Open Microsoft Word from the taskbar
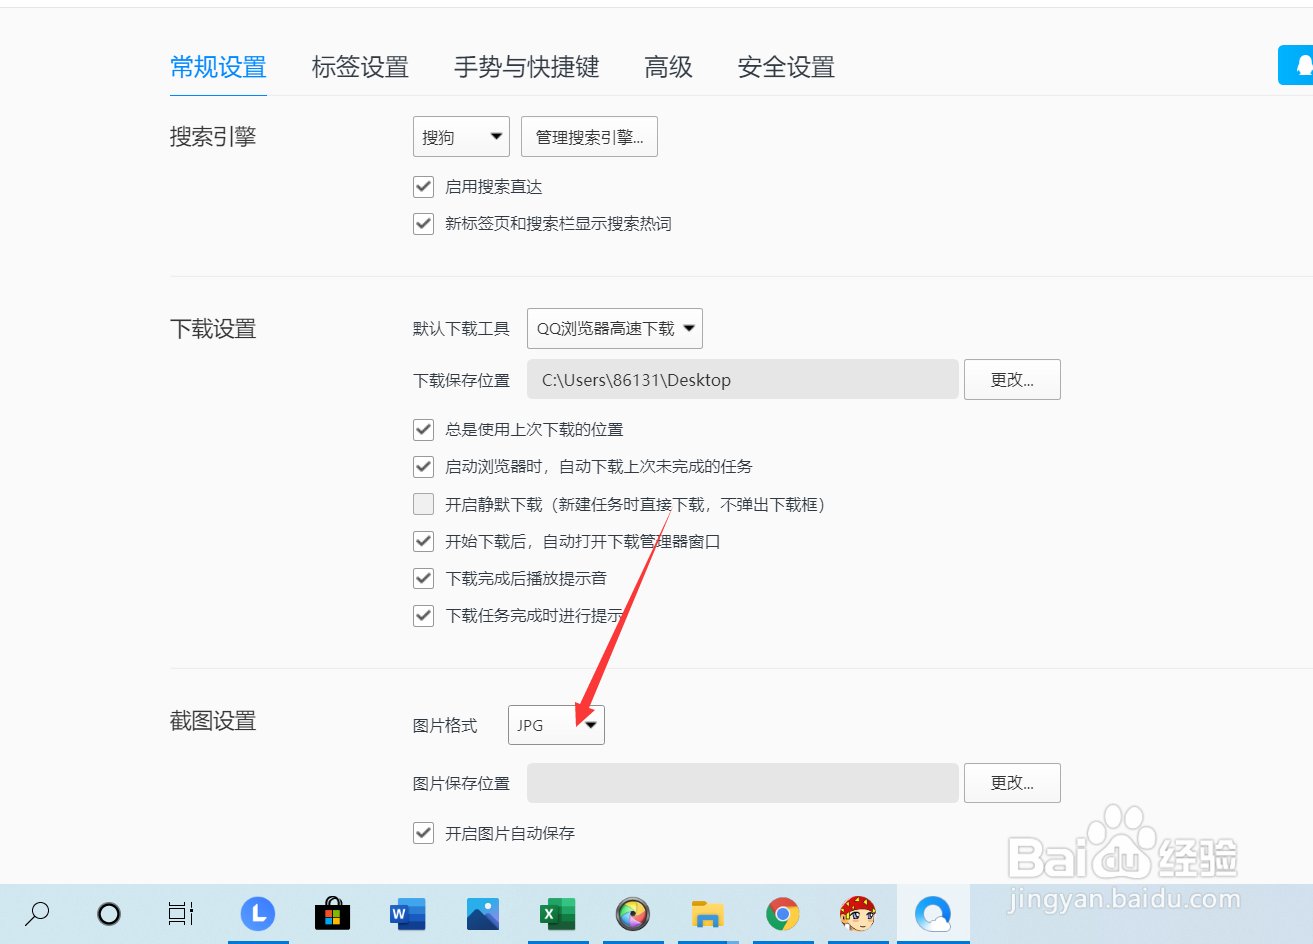 coord(408,914)
